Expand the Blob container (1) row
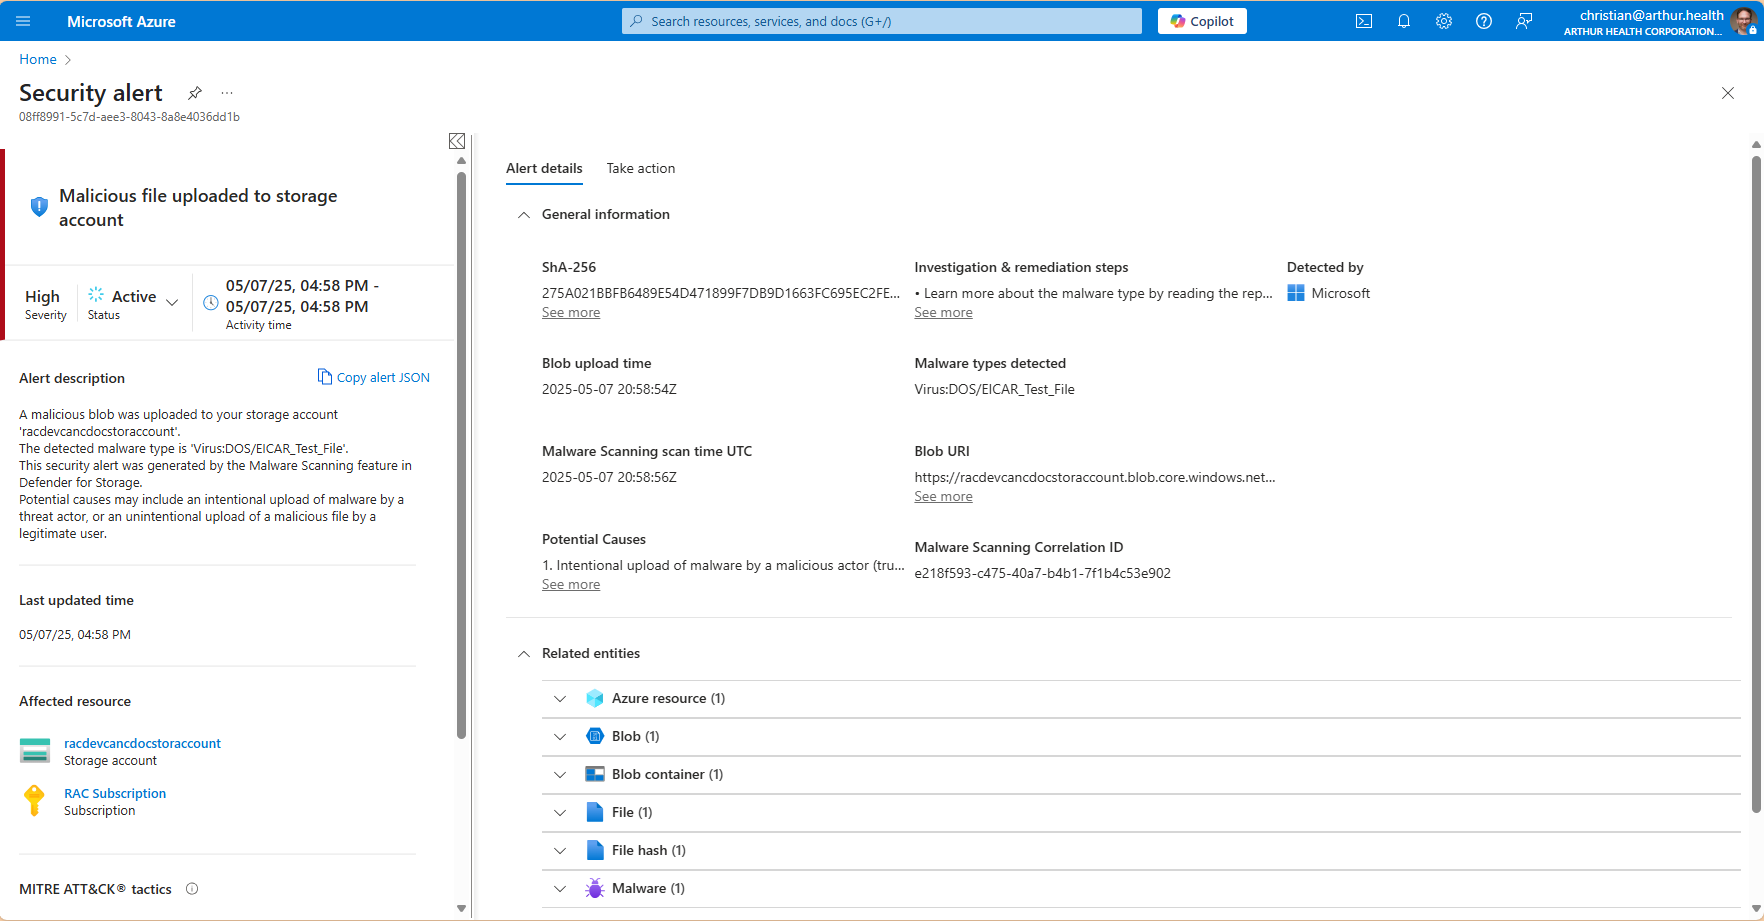The image size is (1764, 921). pos(560,774)
